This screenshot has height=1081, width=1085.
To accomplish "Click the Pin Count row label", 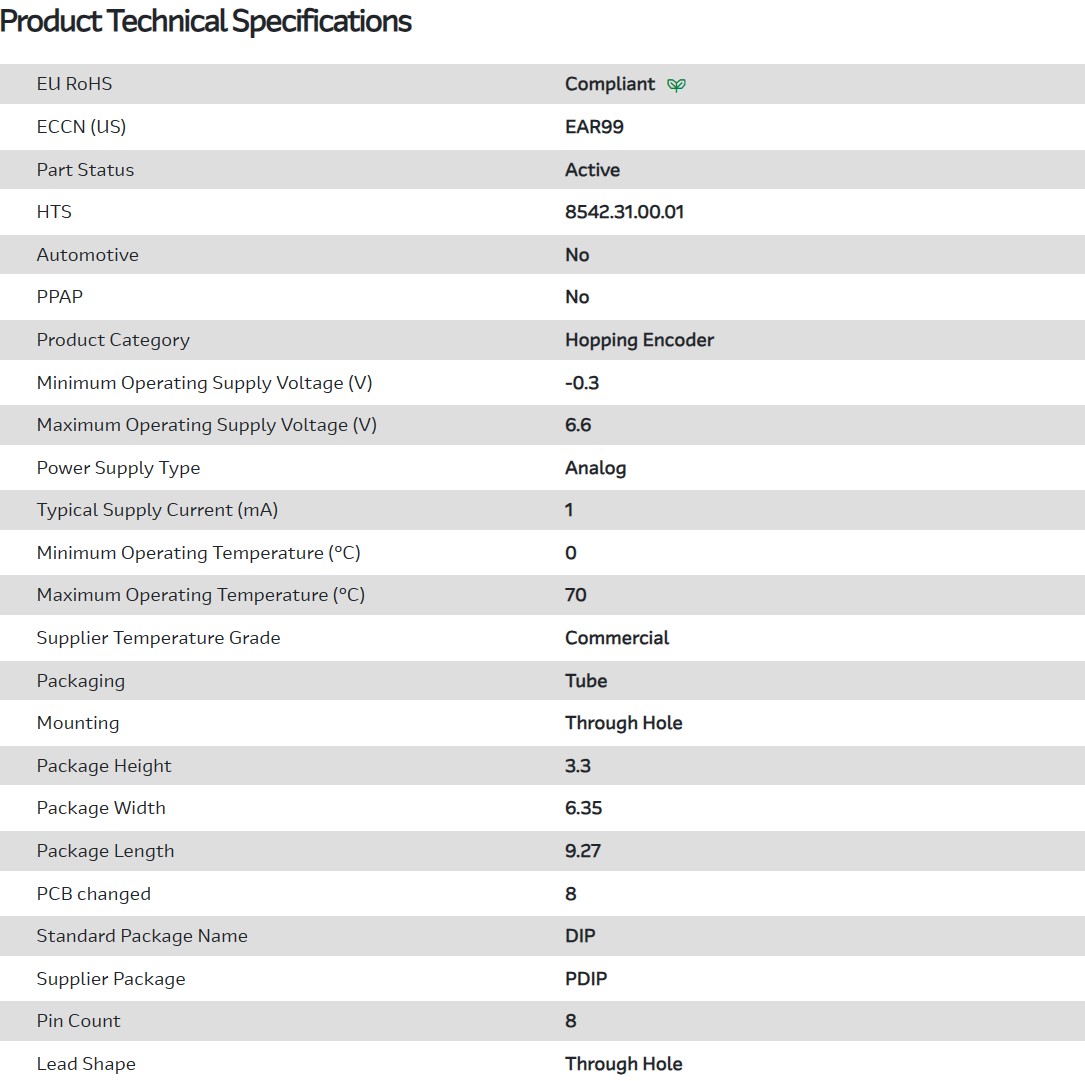I will pyautogui.click(x=78, y=1021).
